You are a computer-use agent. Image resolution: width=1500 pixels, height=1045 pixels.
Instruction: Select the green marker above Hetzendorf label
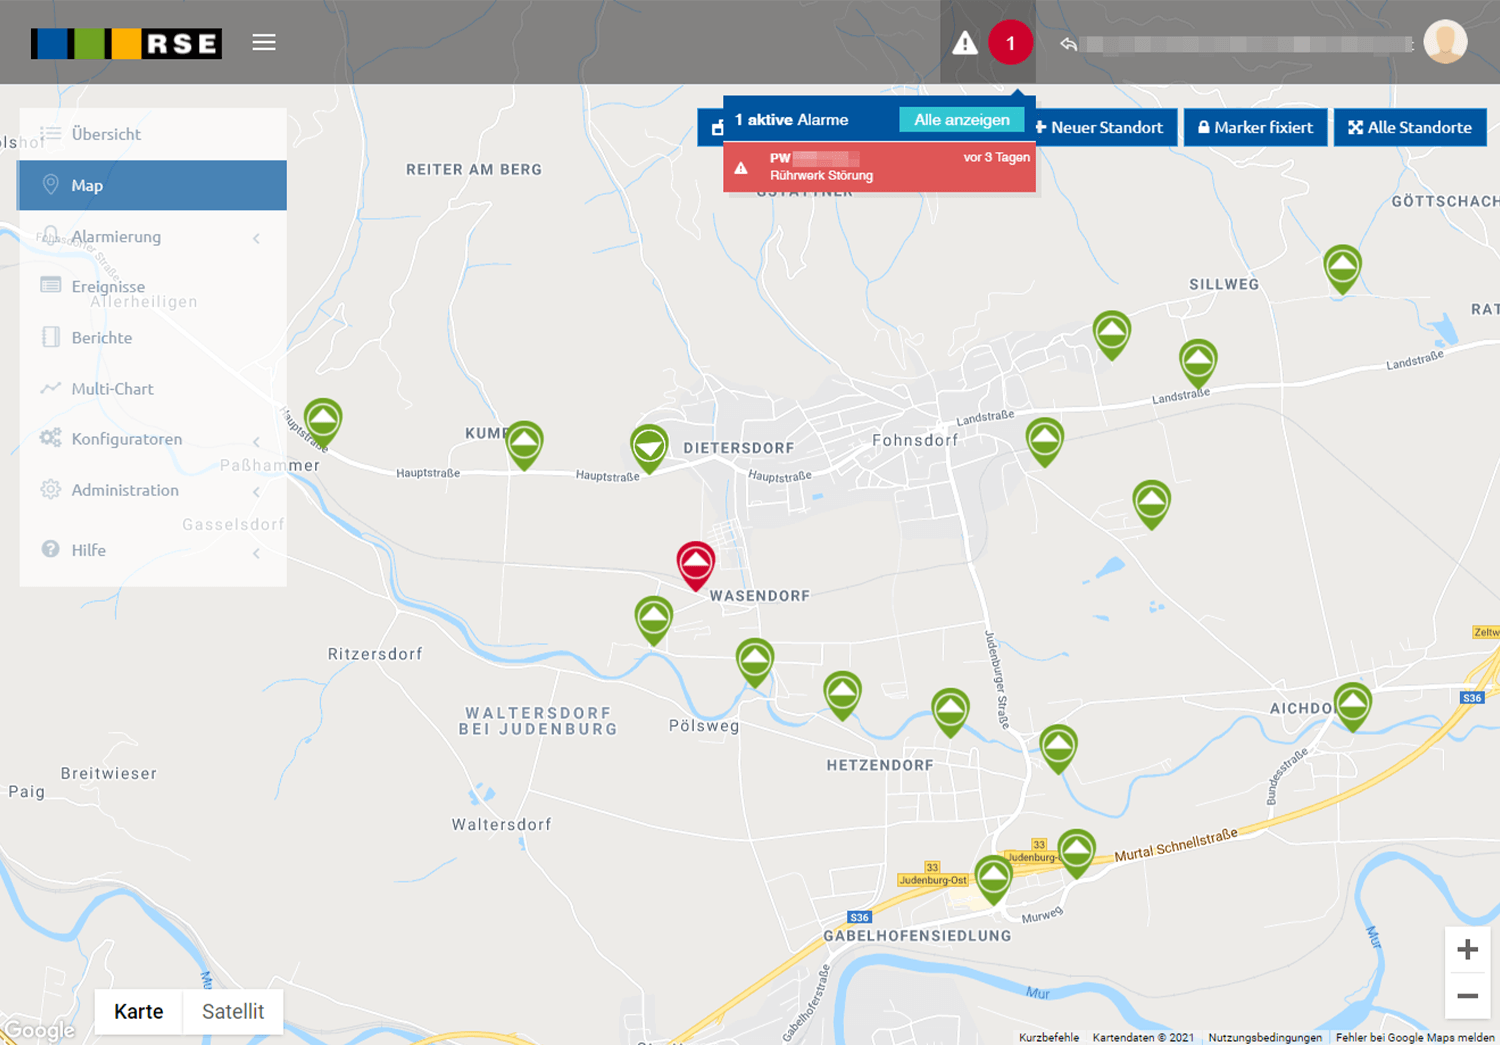pos(842,695)
